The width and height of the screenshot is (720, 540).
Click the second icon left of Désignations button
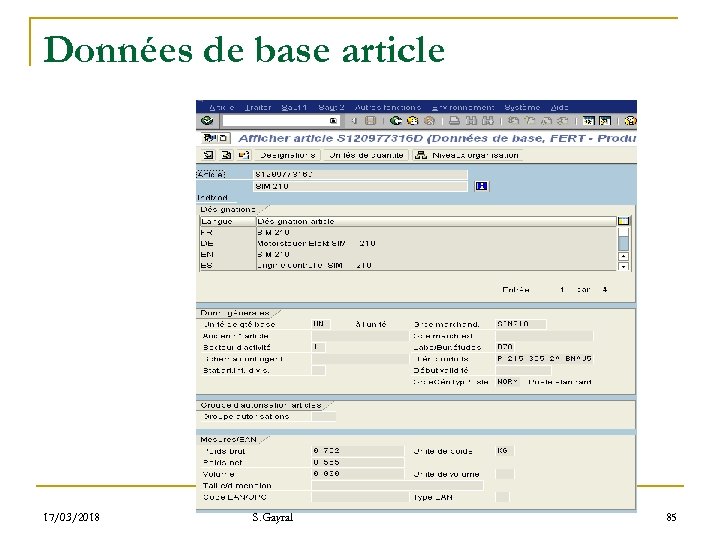click(226, 155)
